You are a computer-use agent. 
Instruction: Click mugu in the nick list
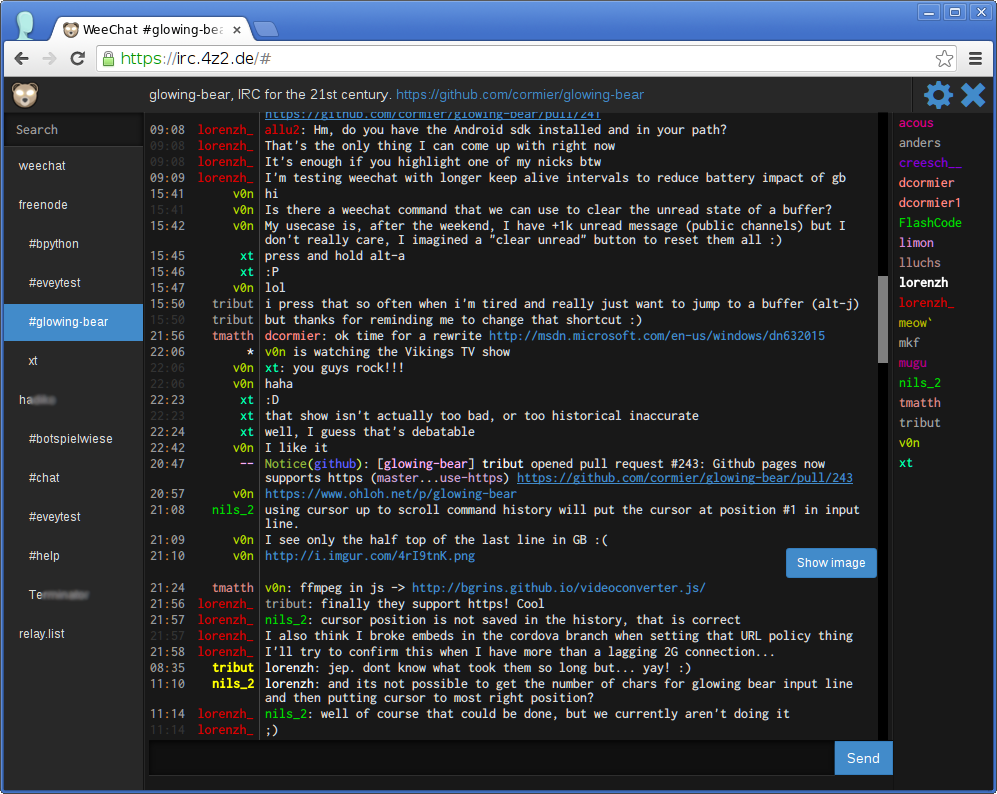(x=912, y=363)
